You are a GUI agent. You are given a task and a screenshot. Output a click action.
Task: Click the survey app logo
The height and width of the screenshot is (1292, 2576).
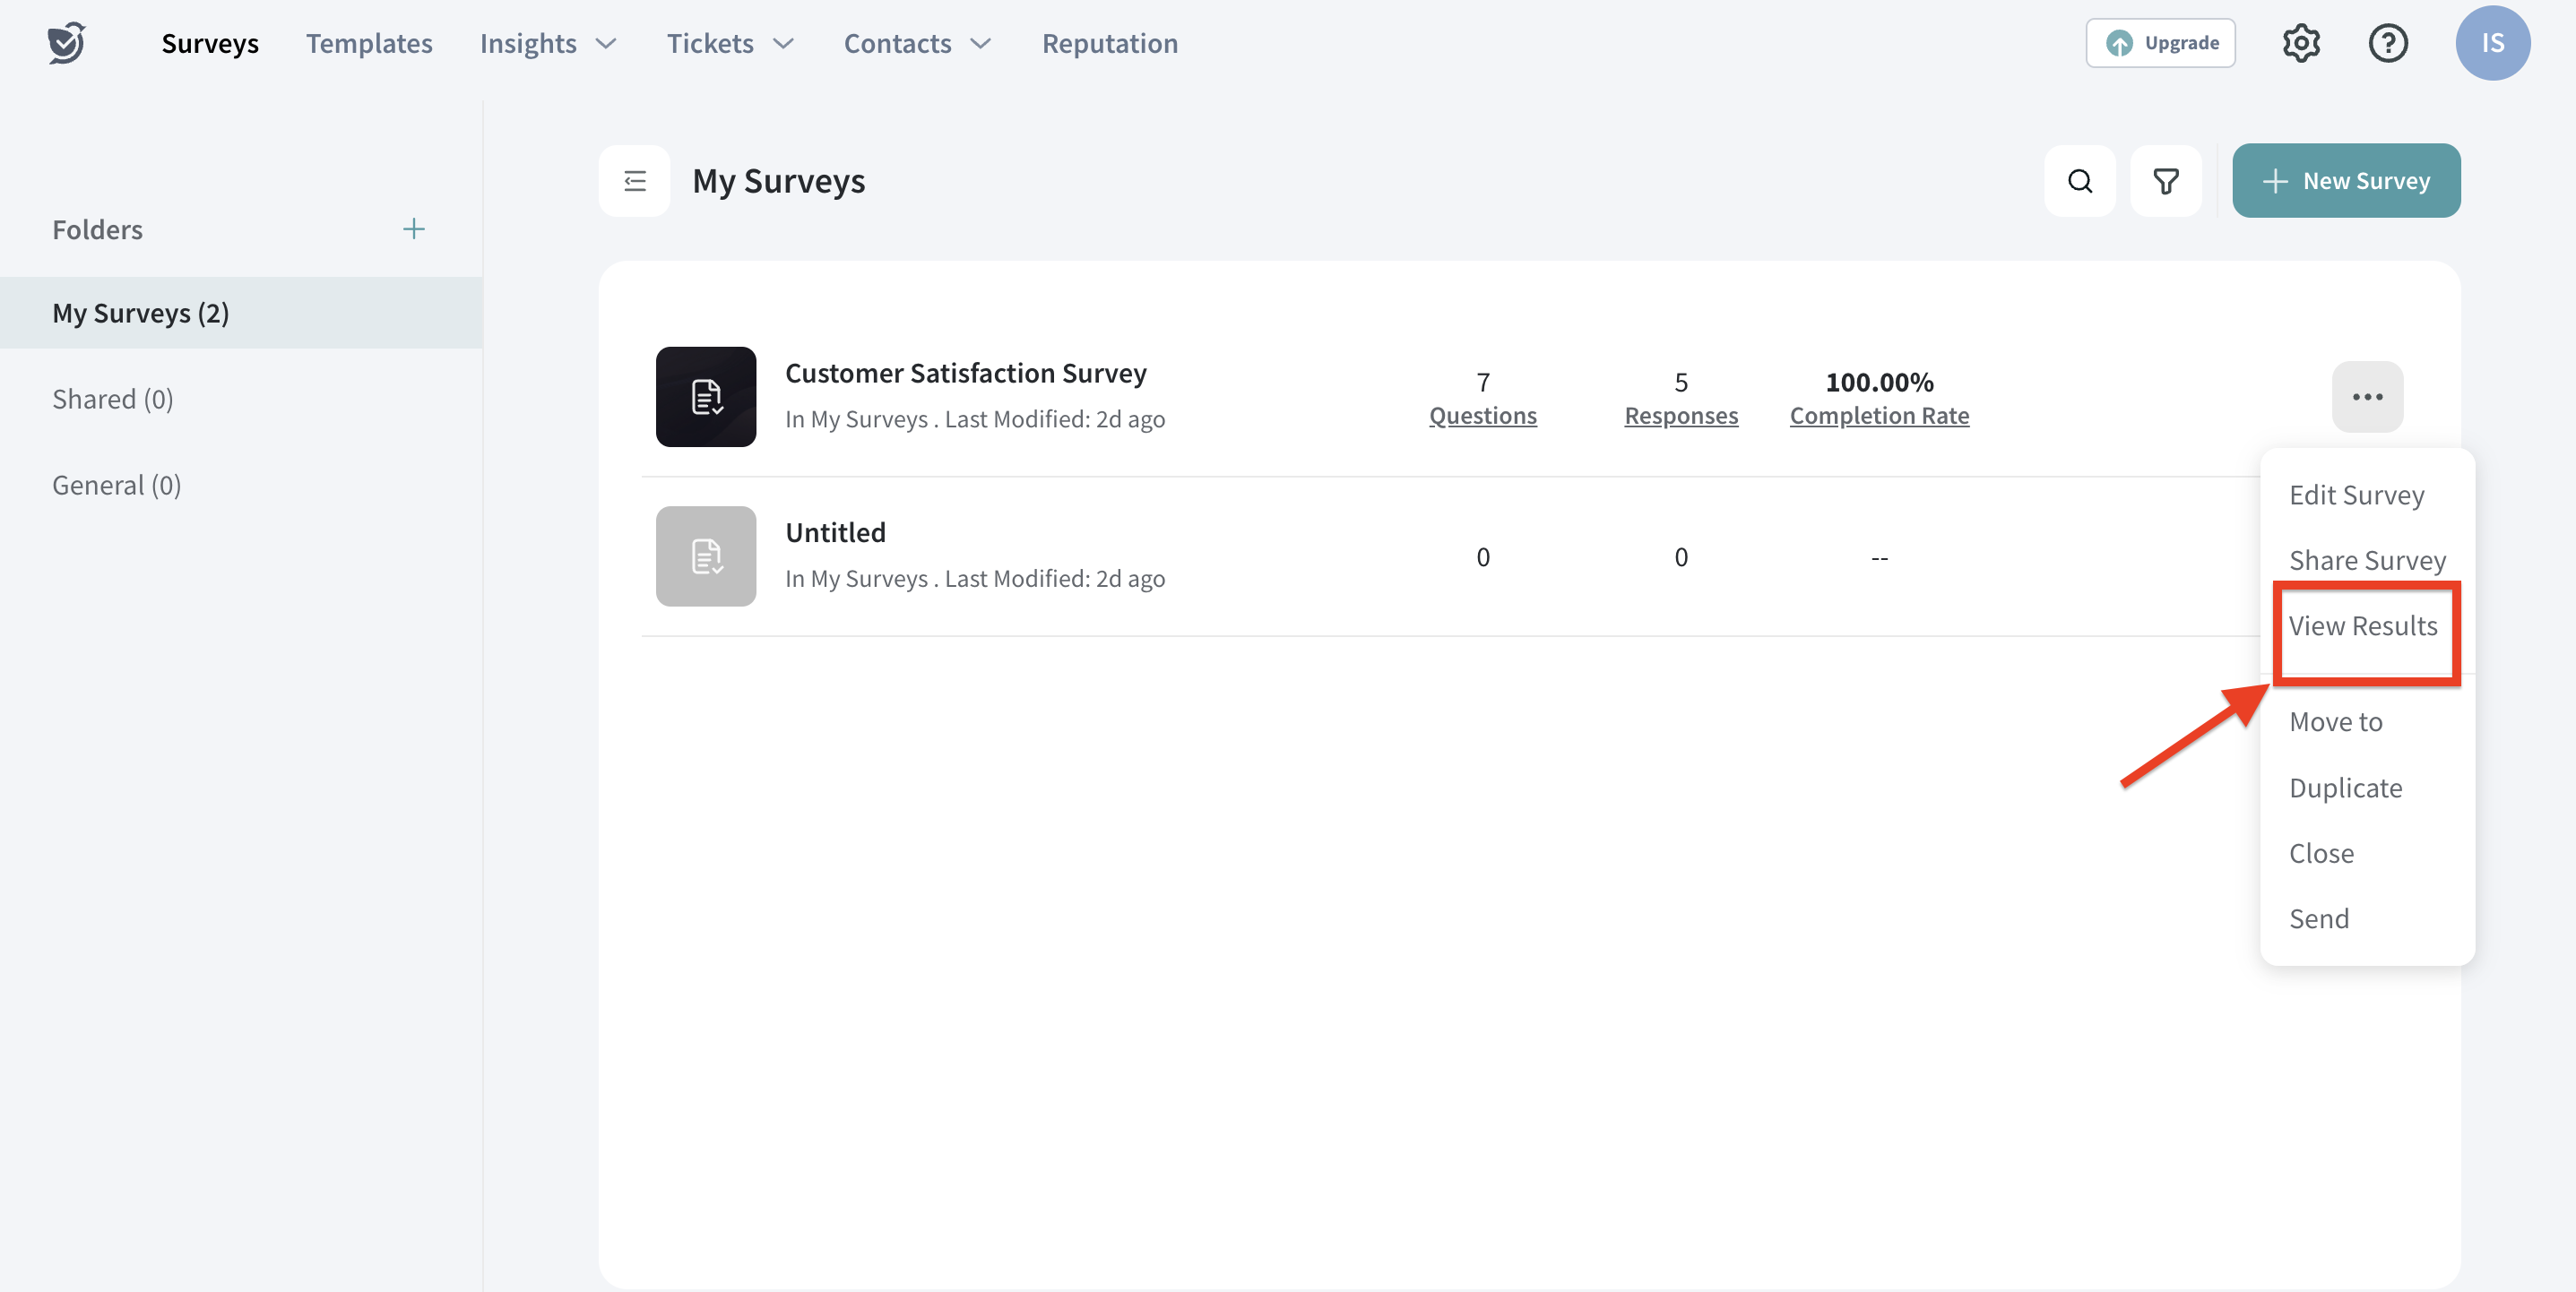[x=66, y=42]
